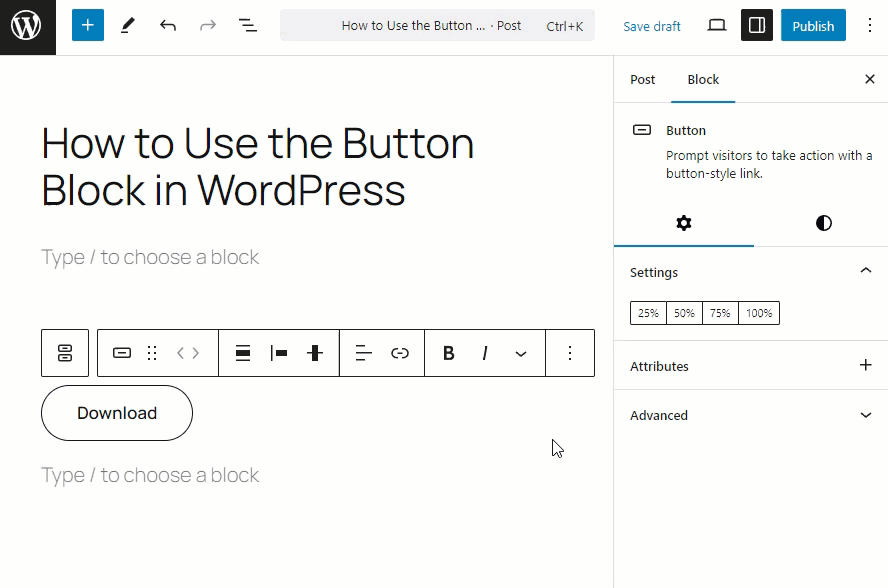This screenshot has width=888, height=588.
Task: Undo the last change
Action: (168, 25)
